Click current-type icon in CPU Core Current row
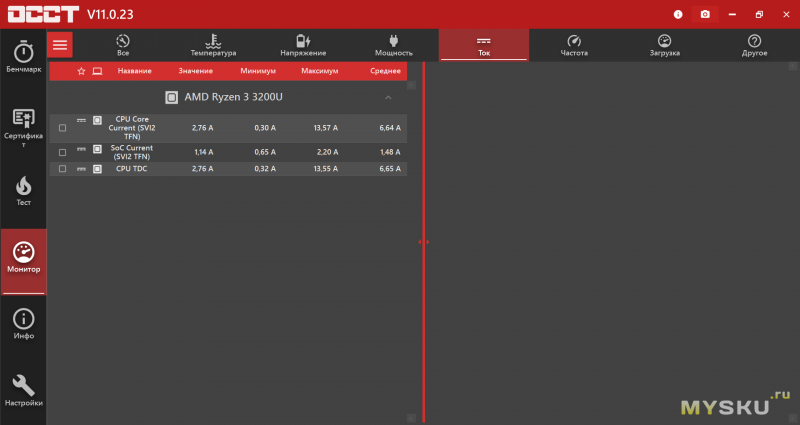Screen dimensions: 800x425 [x=81, y=120]
